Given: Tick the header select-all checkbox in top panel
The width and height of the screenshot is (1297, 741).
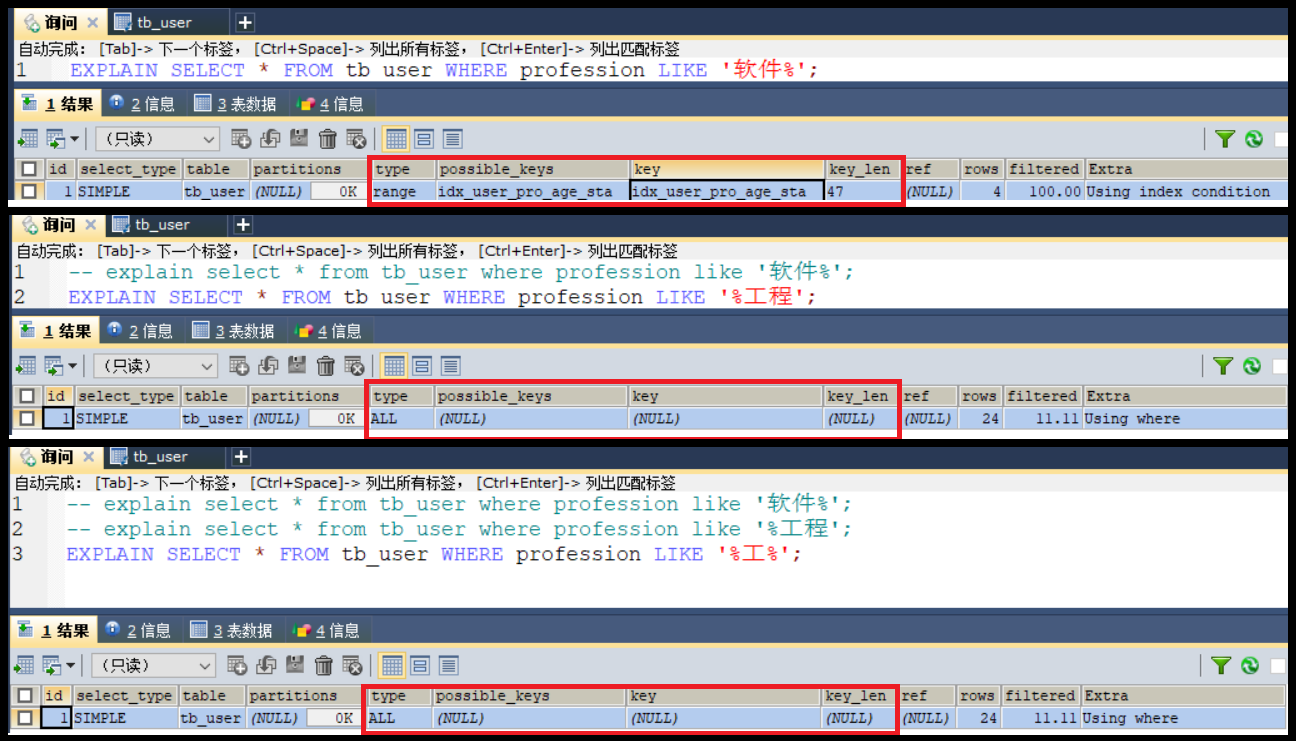Looking at the screenshot, I should [29, 169].
